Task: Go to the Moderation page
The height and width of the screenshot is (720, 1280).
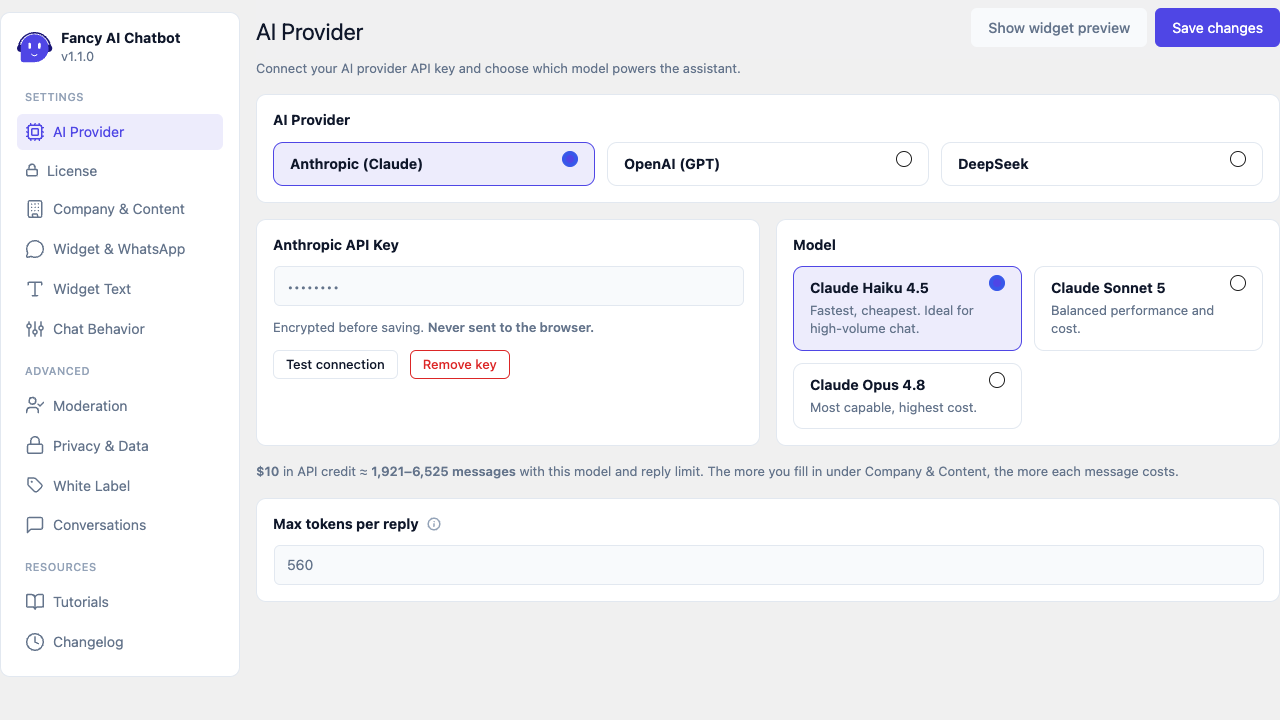Action: [x=120, y=406]
